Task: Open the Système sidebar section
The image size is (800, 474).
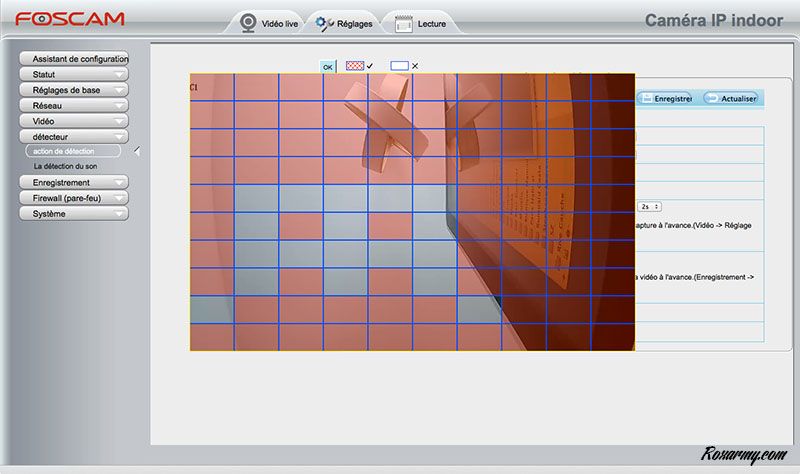Action: pyautogui.click(x=74, y=213)
